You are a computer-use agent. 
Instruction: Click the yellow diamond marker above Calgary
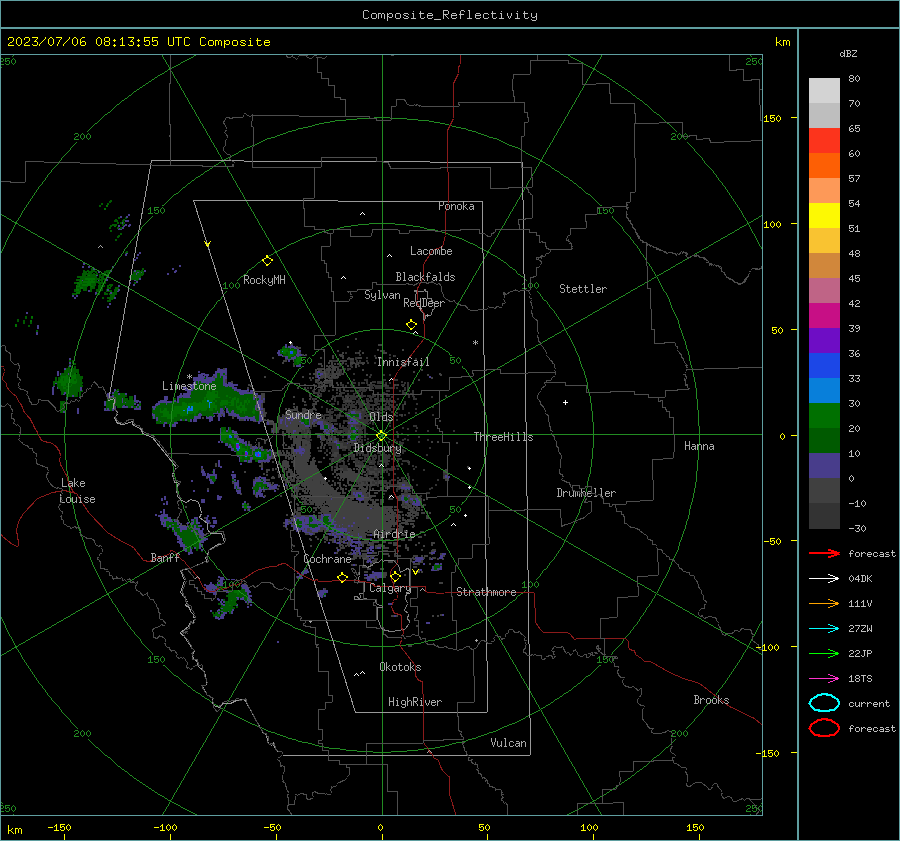click(395, 576)
